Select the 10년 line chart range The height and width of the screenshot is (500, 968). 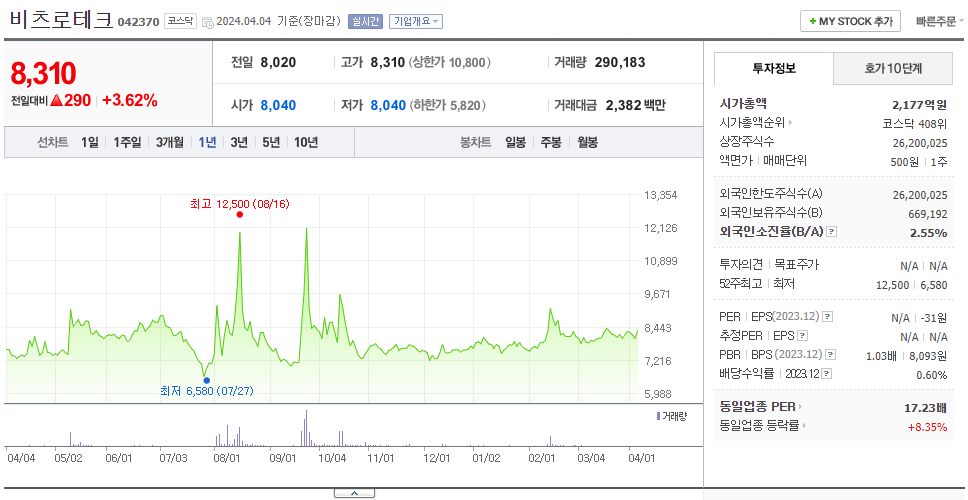tap(306, 143)
